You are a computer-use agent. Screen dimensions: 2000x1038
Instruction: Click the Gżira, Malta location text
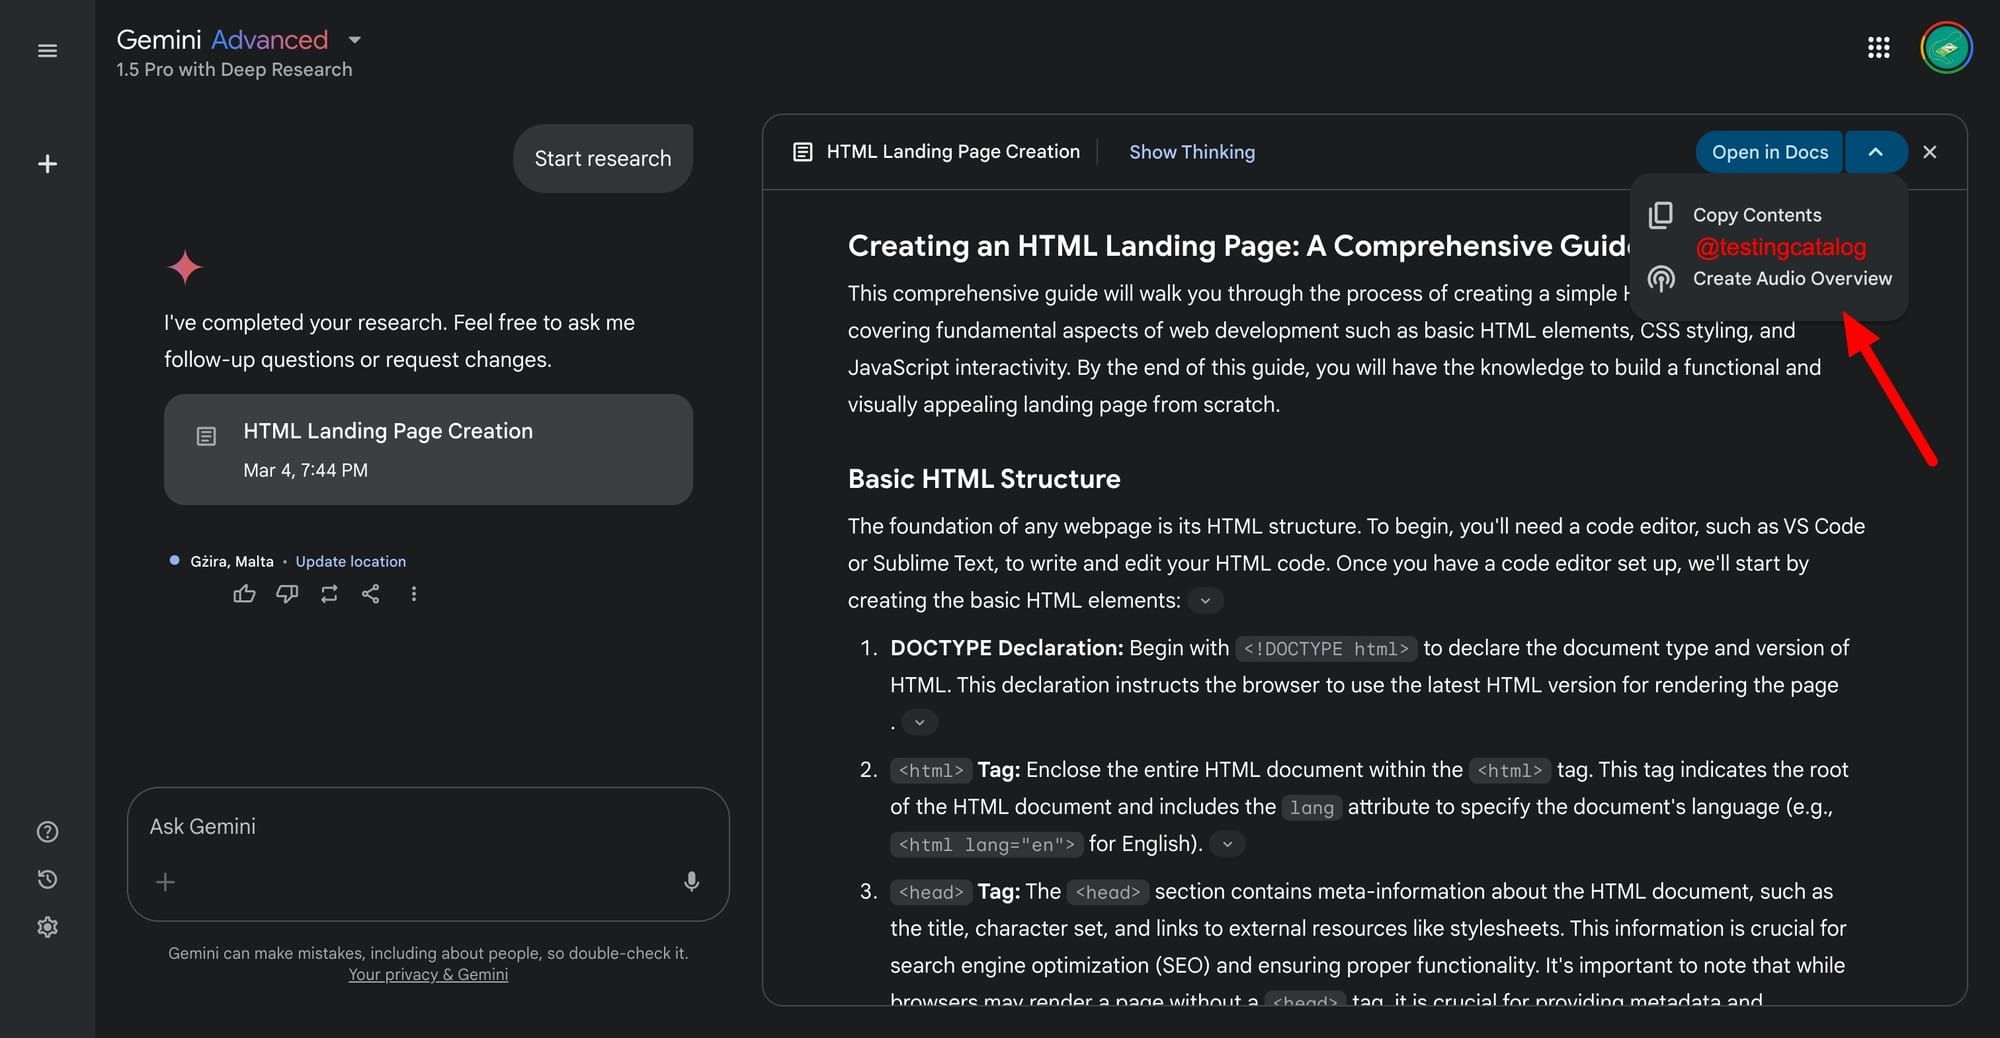point(232,561)
